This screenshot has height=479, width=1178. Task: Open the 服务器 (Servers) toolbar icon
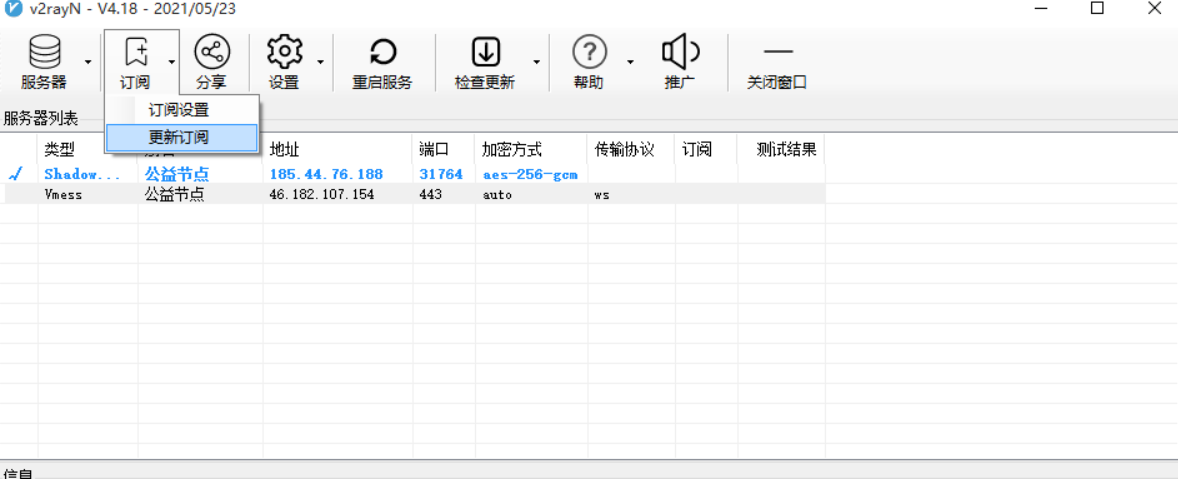pos(44,53)
